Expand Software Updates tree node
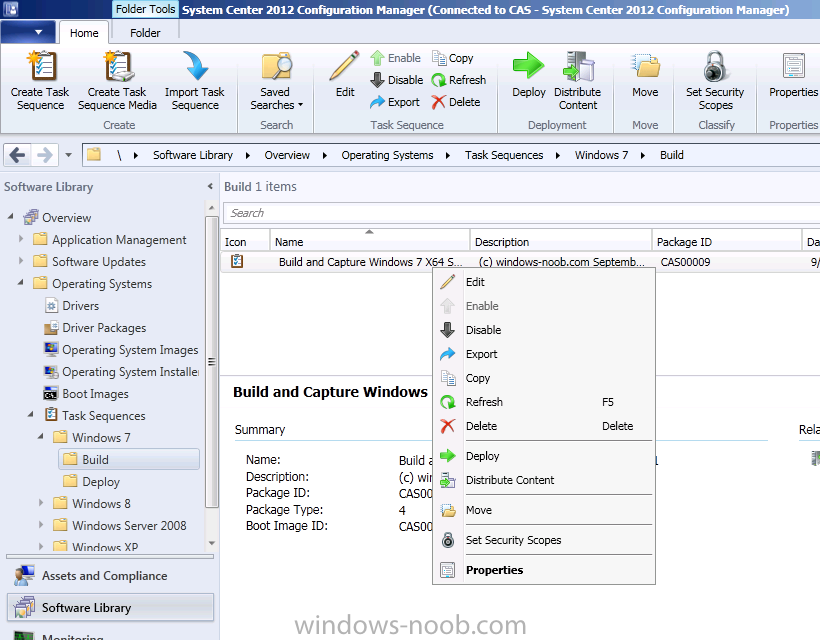This screenshot has width=820, height=640. pyautogui.click(x=21, y=260)
